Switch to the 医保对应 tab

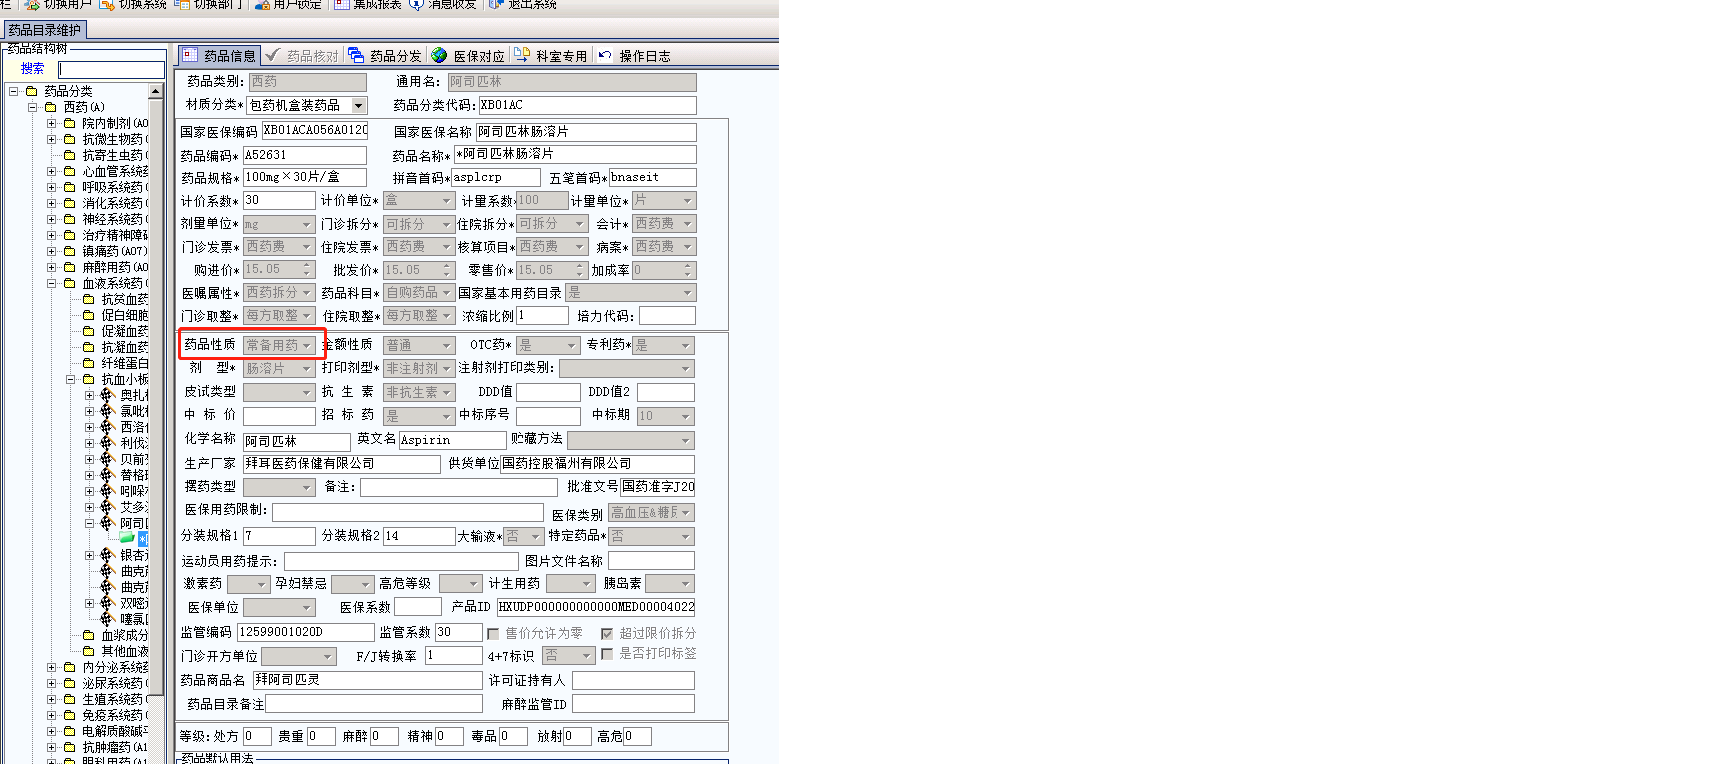(468, 55)
